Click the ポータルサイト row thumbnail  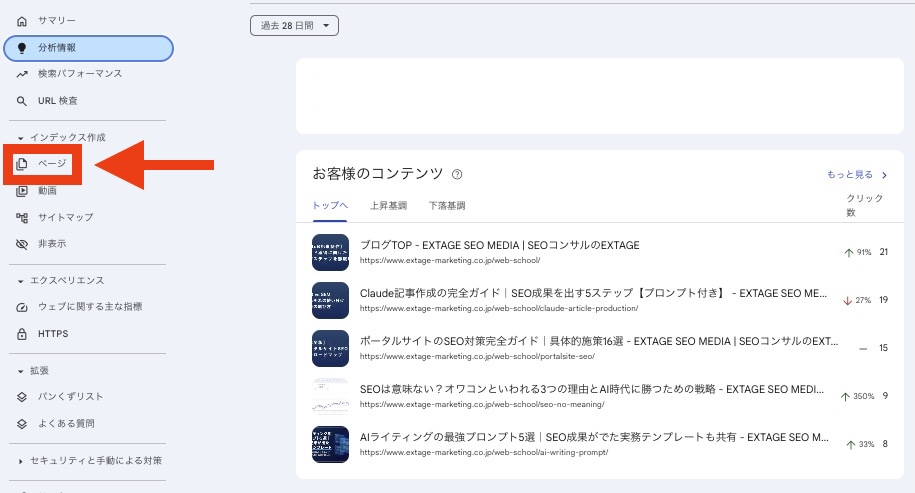330,348
